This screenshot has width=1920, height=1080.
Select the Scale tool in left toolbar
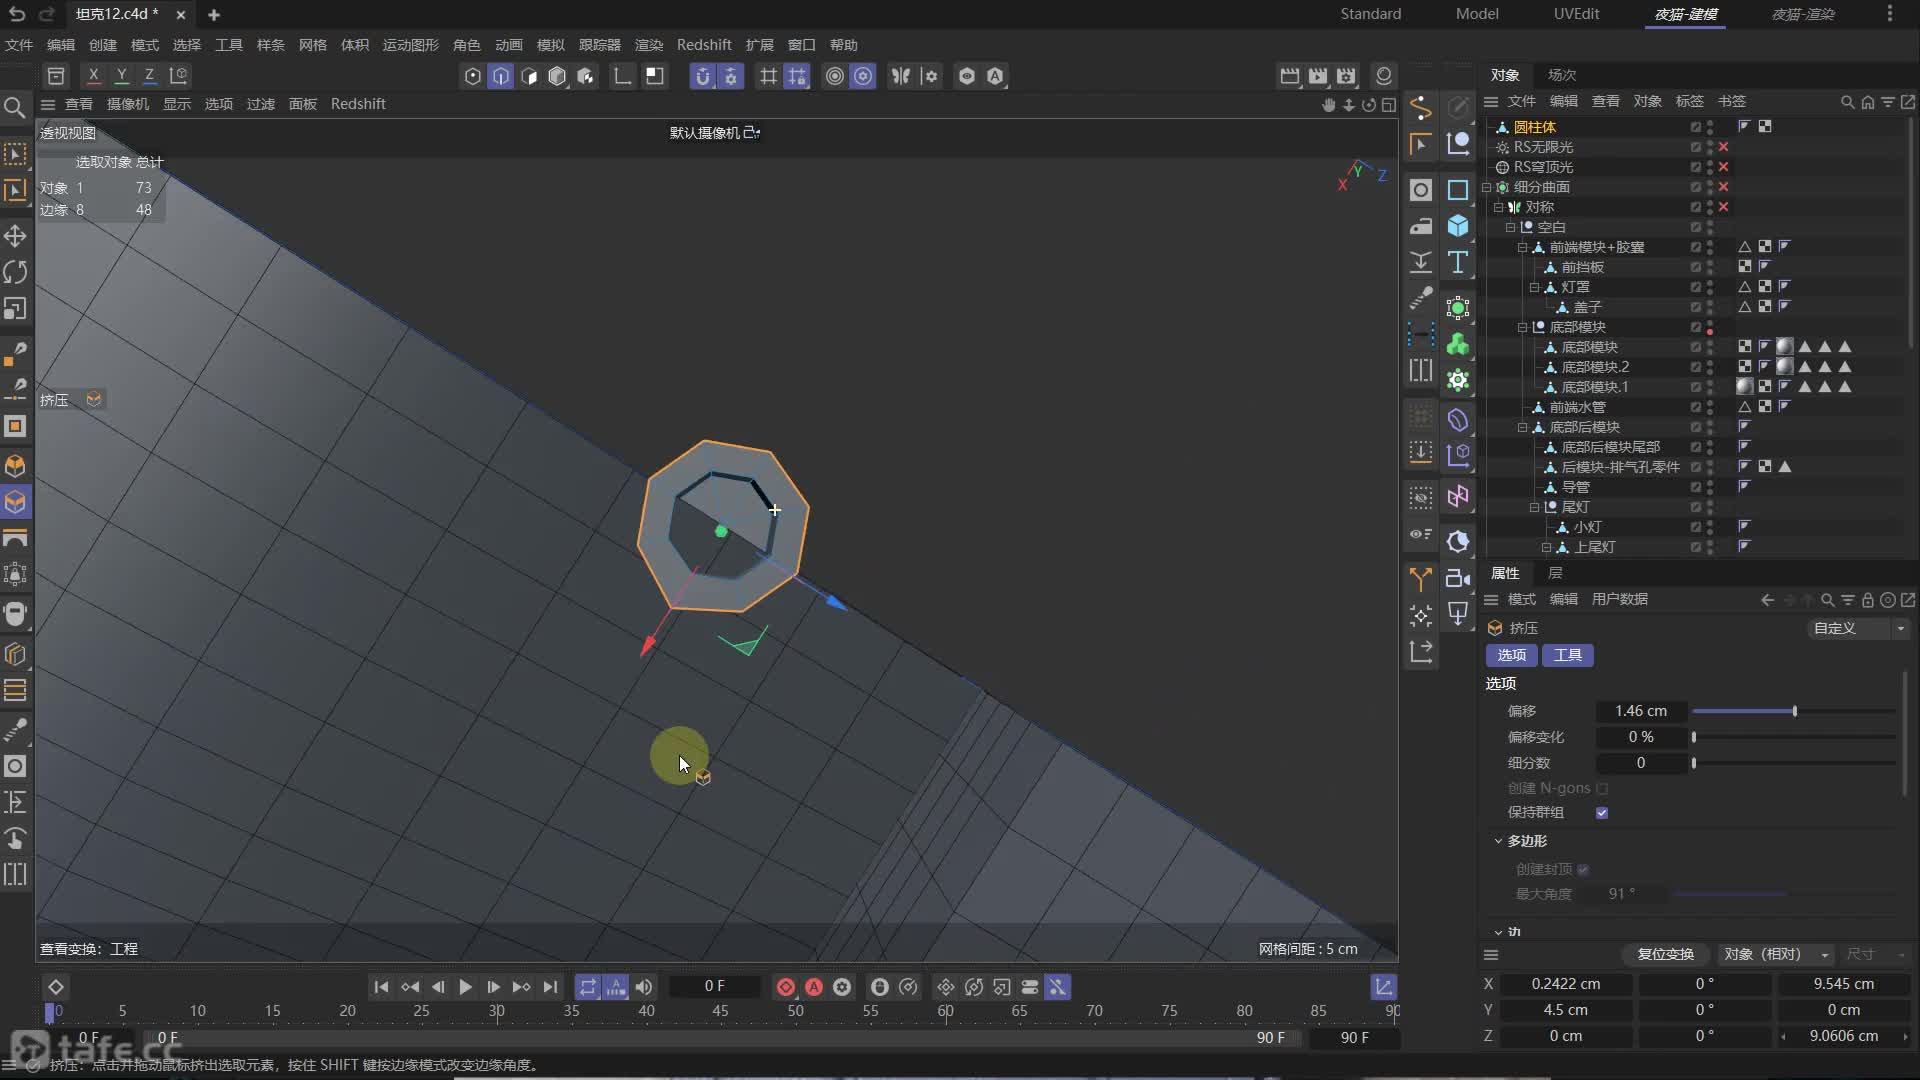pos(15,308)
